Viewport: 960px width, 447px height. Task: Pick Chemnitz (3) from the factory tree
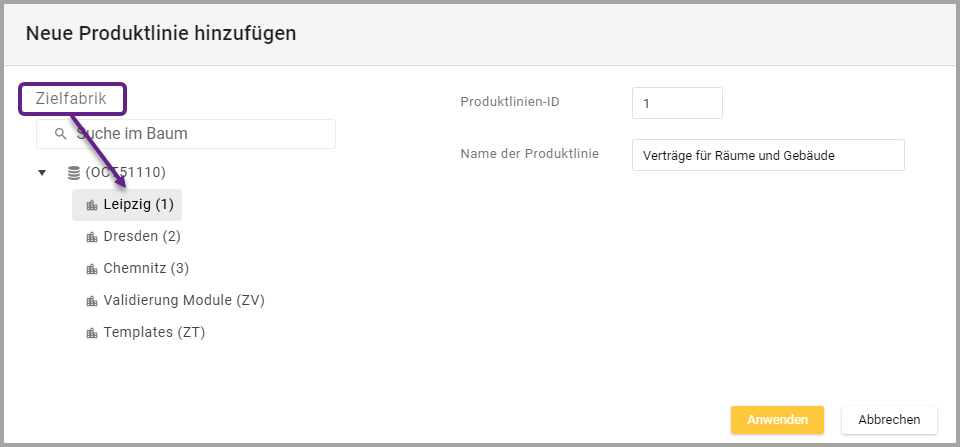click(145, 269)
